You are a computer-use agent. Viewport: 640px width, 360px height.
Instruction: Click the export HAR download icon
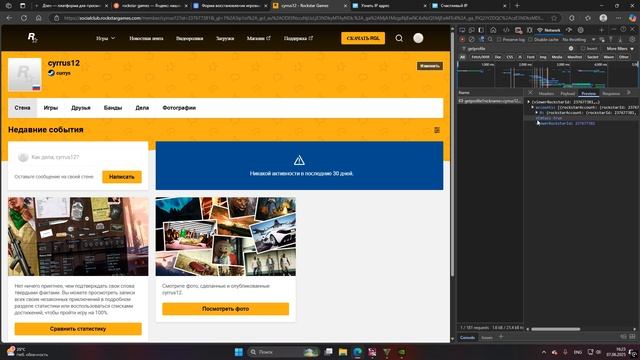click(x=620, y=40)
